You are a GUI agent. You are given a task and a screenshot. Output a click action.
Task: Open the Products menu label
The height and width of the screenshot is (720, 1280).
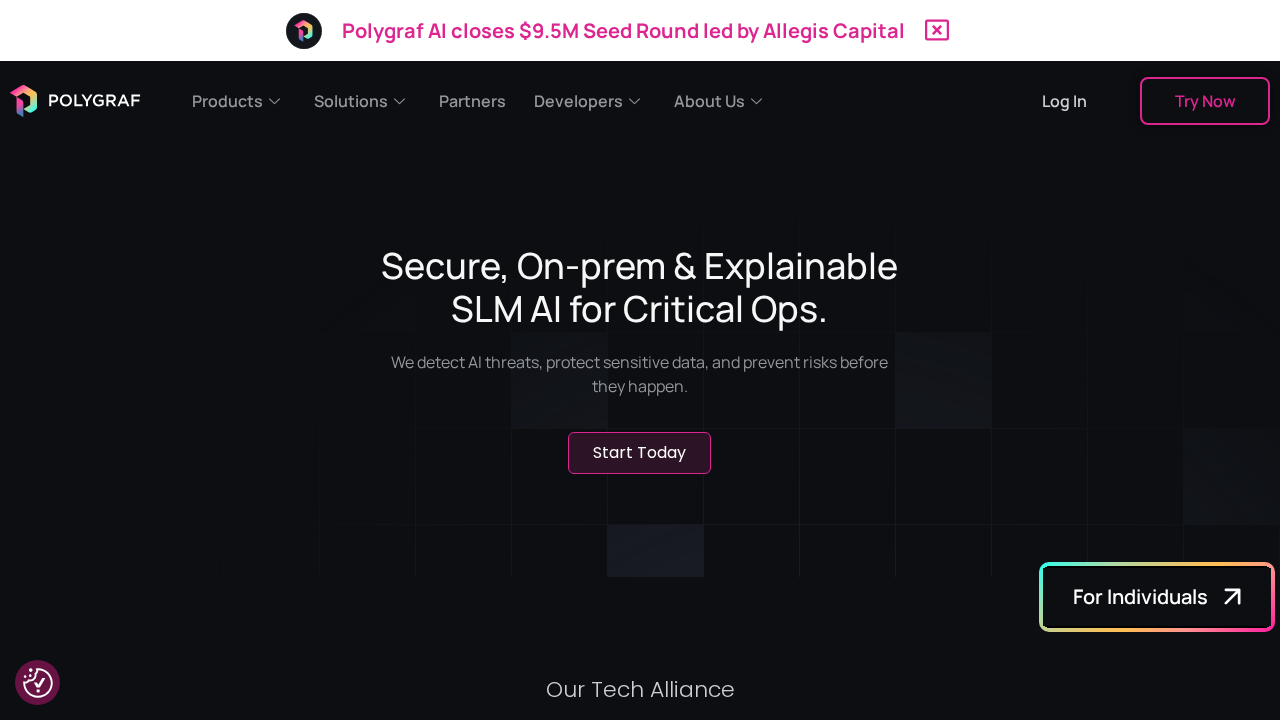tap(227, 101)
